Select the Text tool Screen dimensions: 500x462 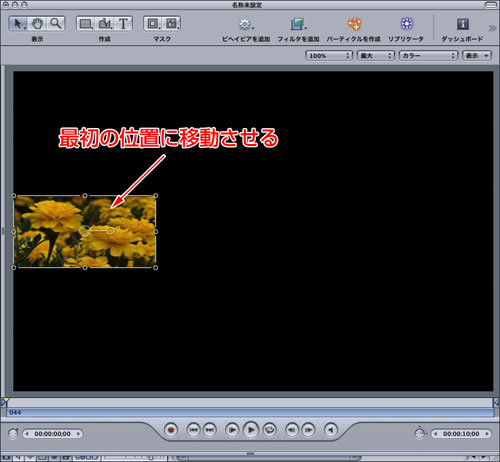(123, 24)
